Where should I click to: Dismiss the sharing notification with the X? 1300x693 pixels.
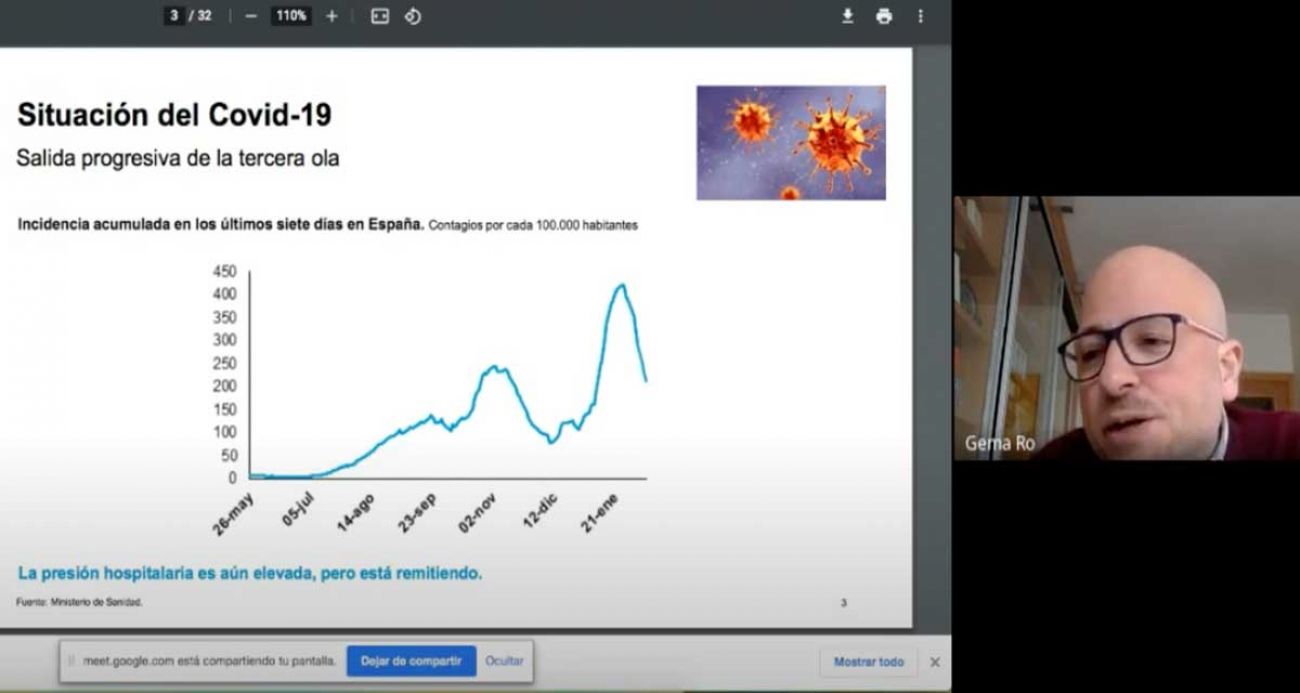(935, 661)
